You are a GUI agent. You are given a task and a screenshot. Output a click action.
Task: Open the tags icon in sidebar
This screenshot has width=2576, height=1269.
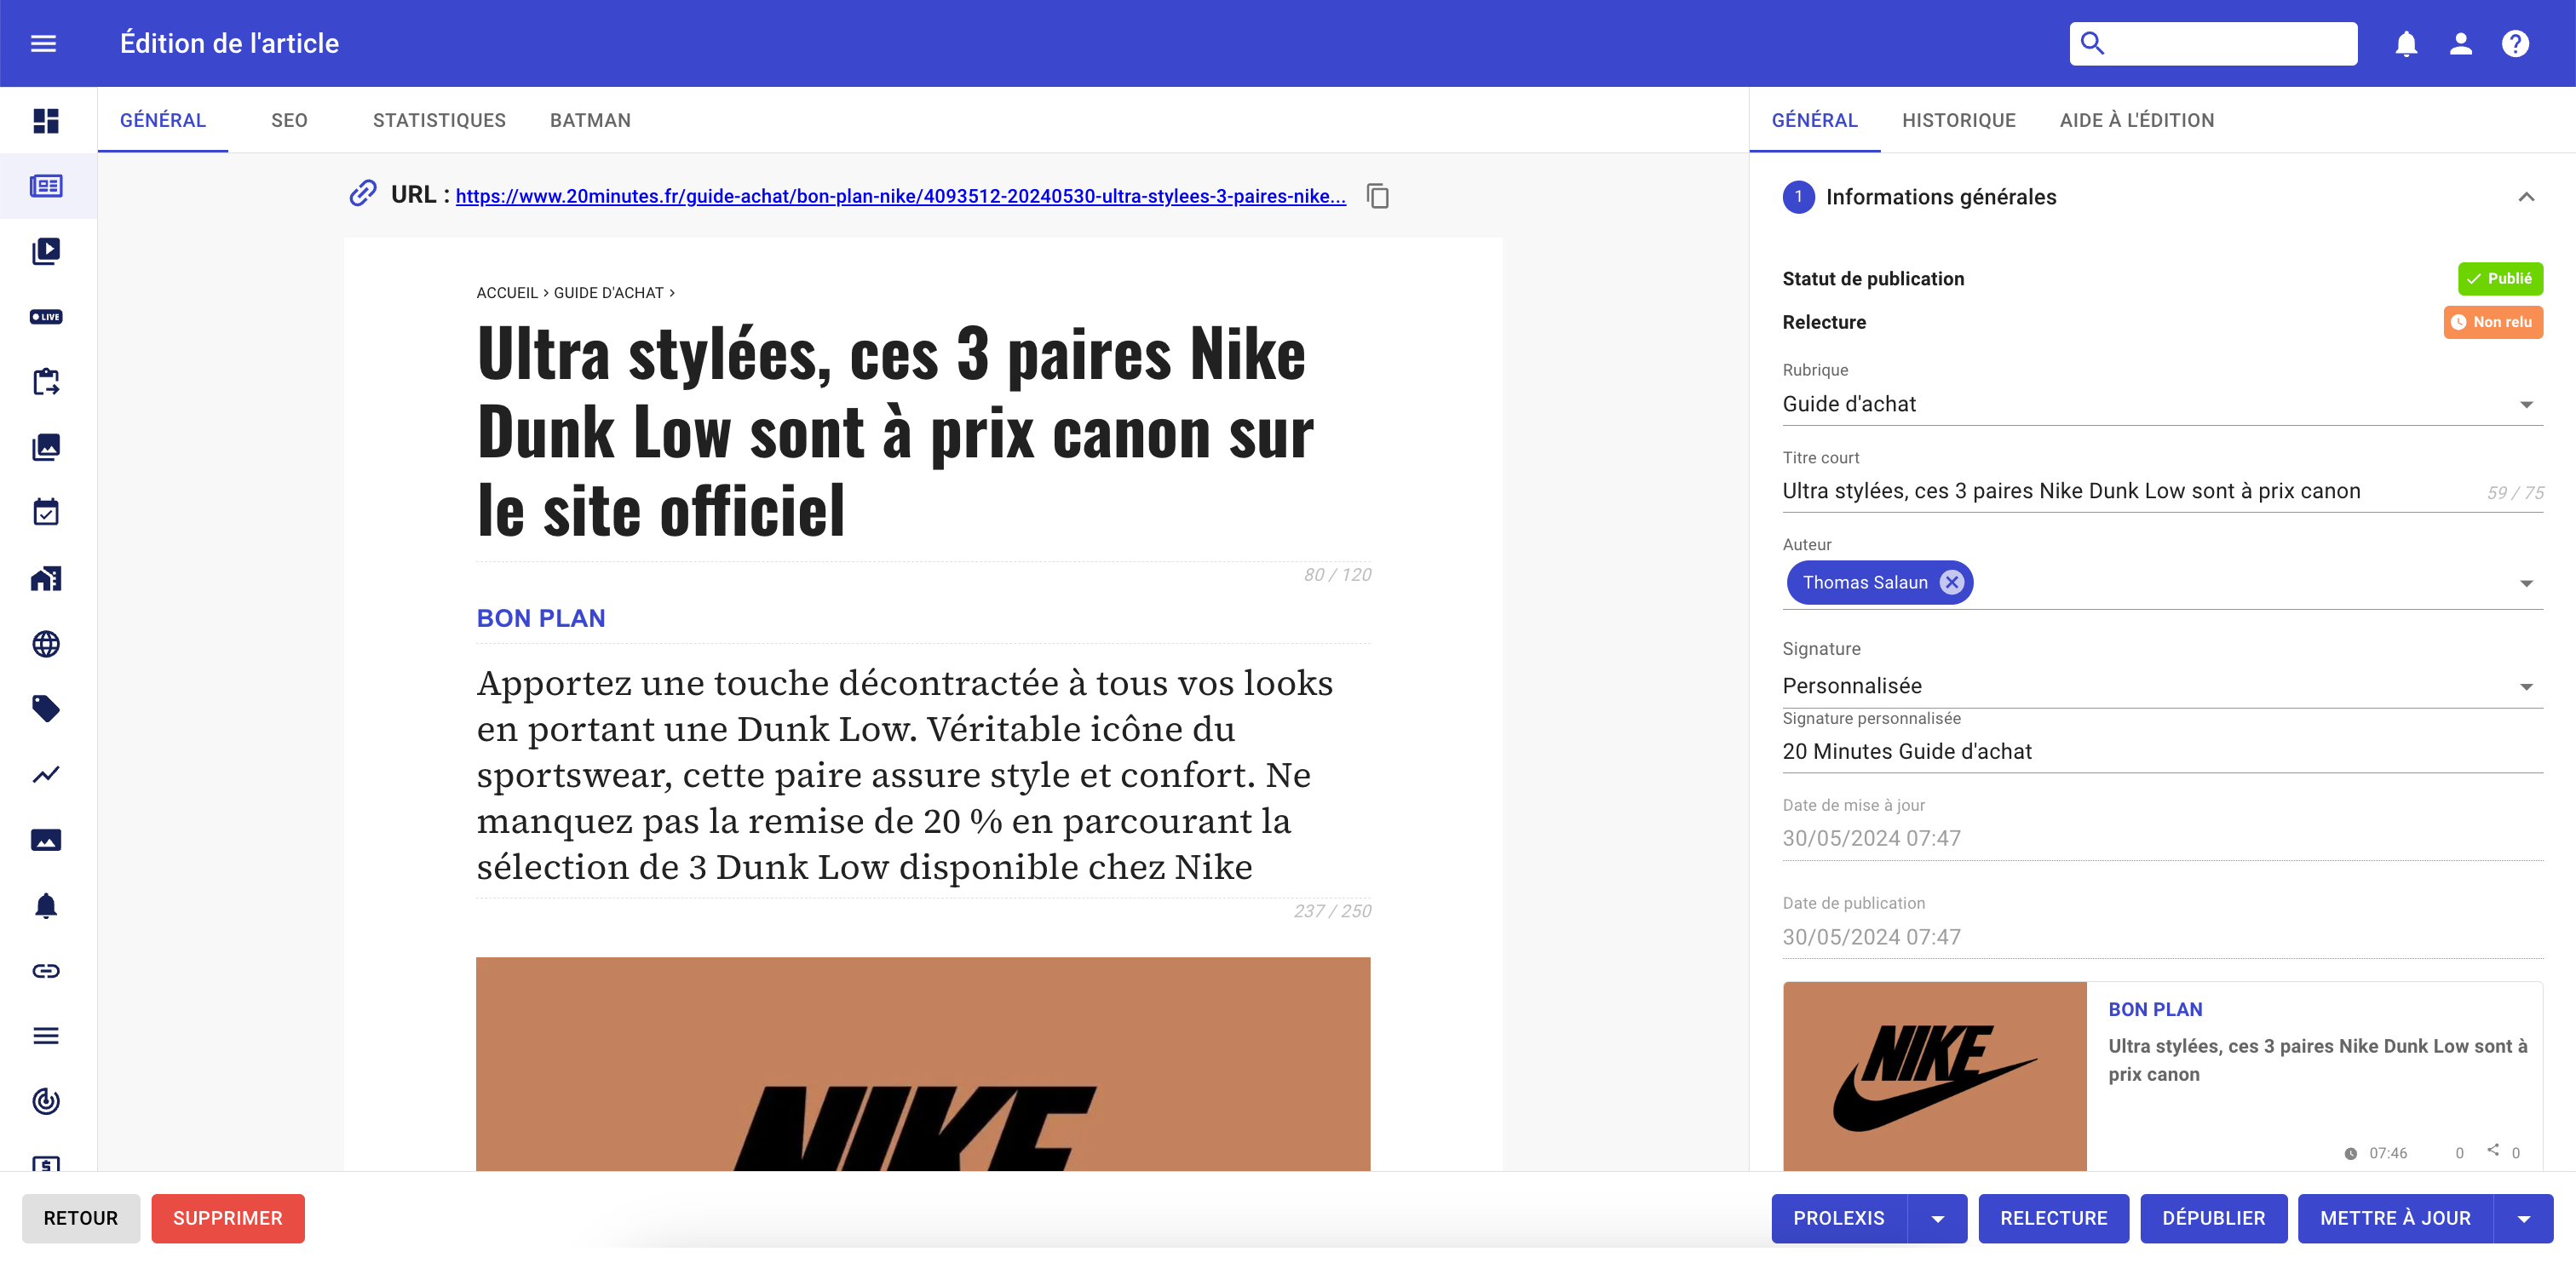46,709
